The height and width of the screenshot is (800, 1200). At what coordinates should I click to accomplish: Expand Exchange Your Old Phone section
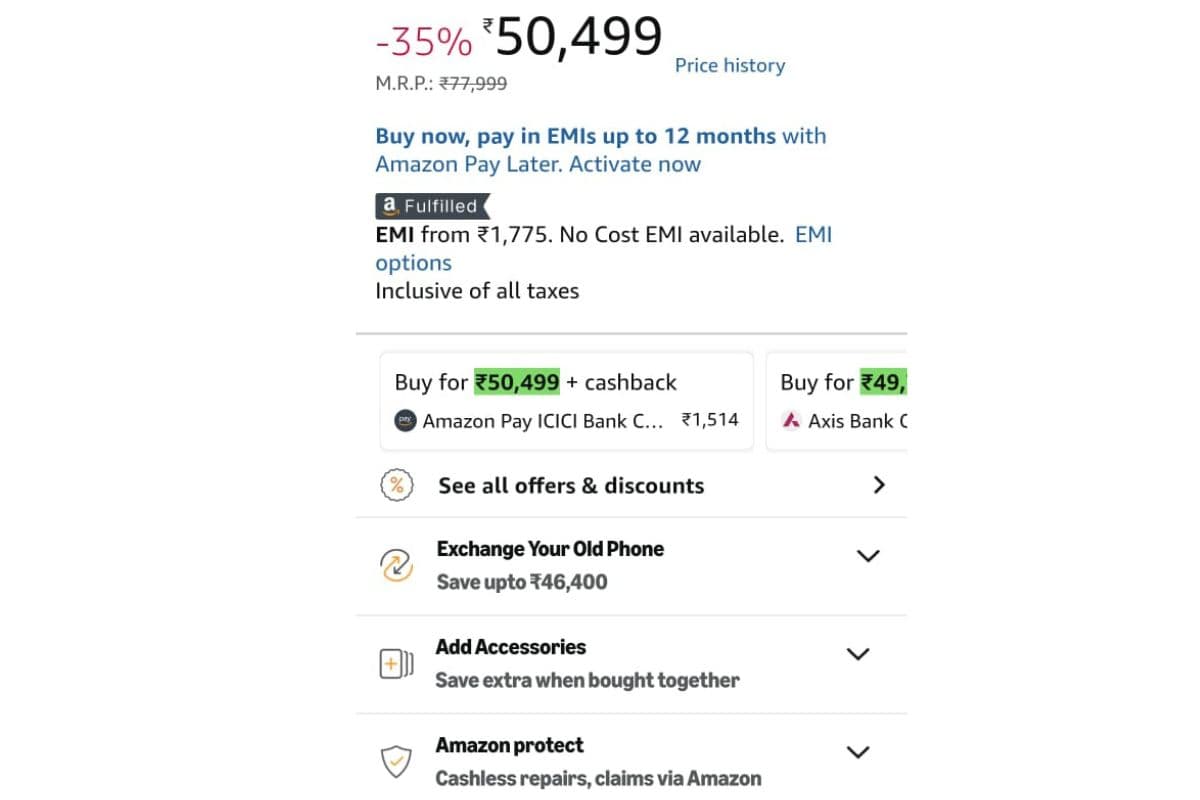pyautogui.click(x=868, y=556)
